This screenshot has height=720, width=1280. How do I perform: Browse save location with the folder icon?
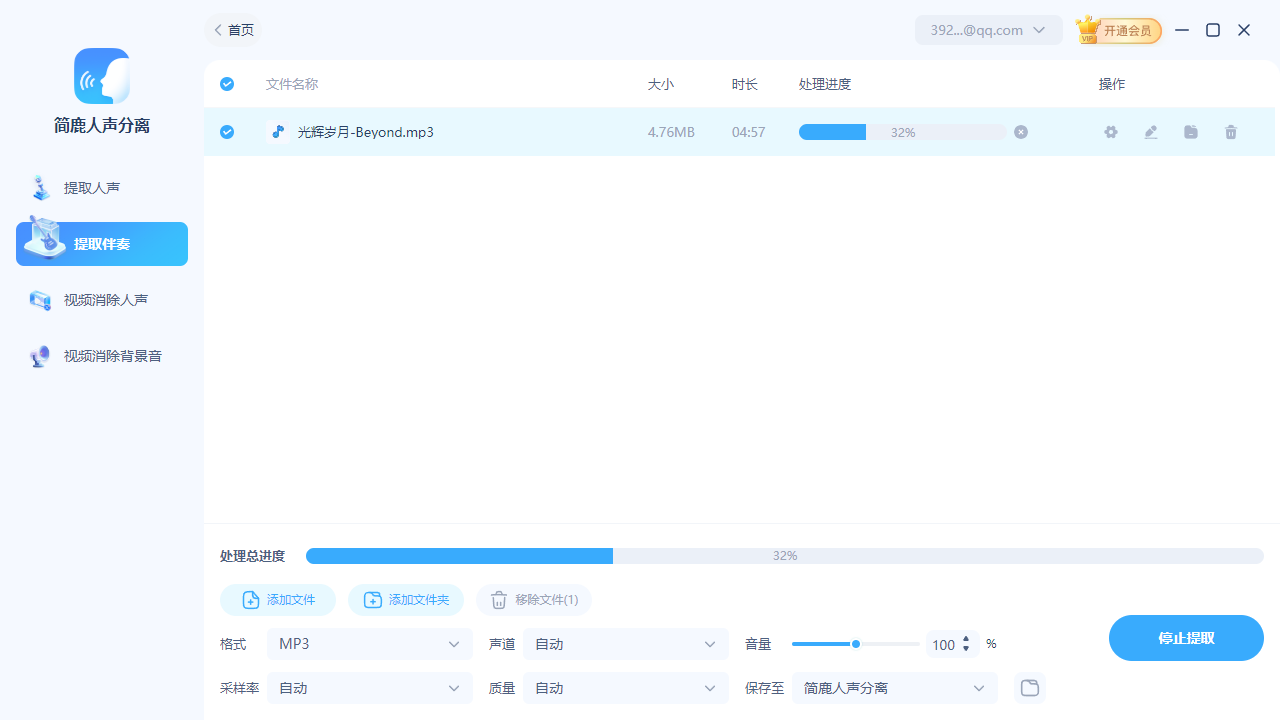click(1029, 687)
